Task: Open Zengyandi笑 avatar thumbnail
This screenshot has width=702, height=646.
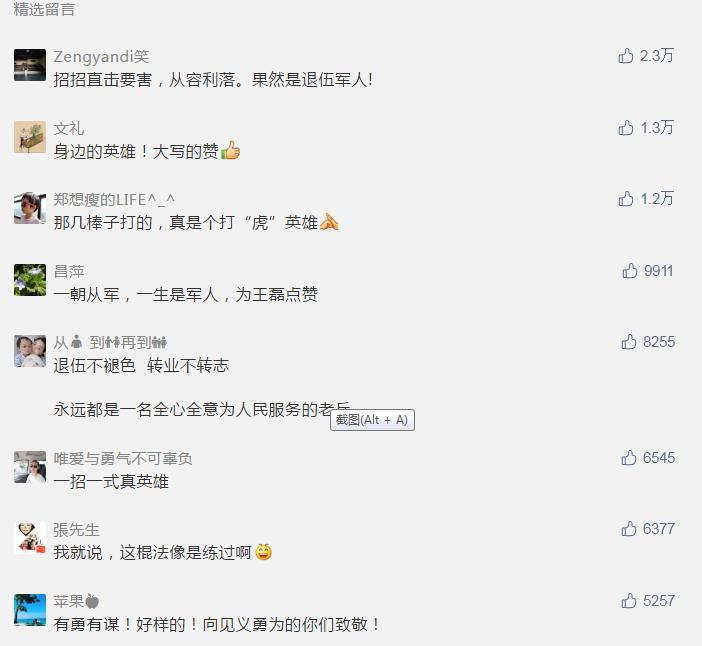Action: [x=30, y=65]
